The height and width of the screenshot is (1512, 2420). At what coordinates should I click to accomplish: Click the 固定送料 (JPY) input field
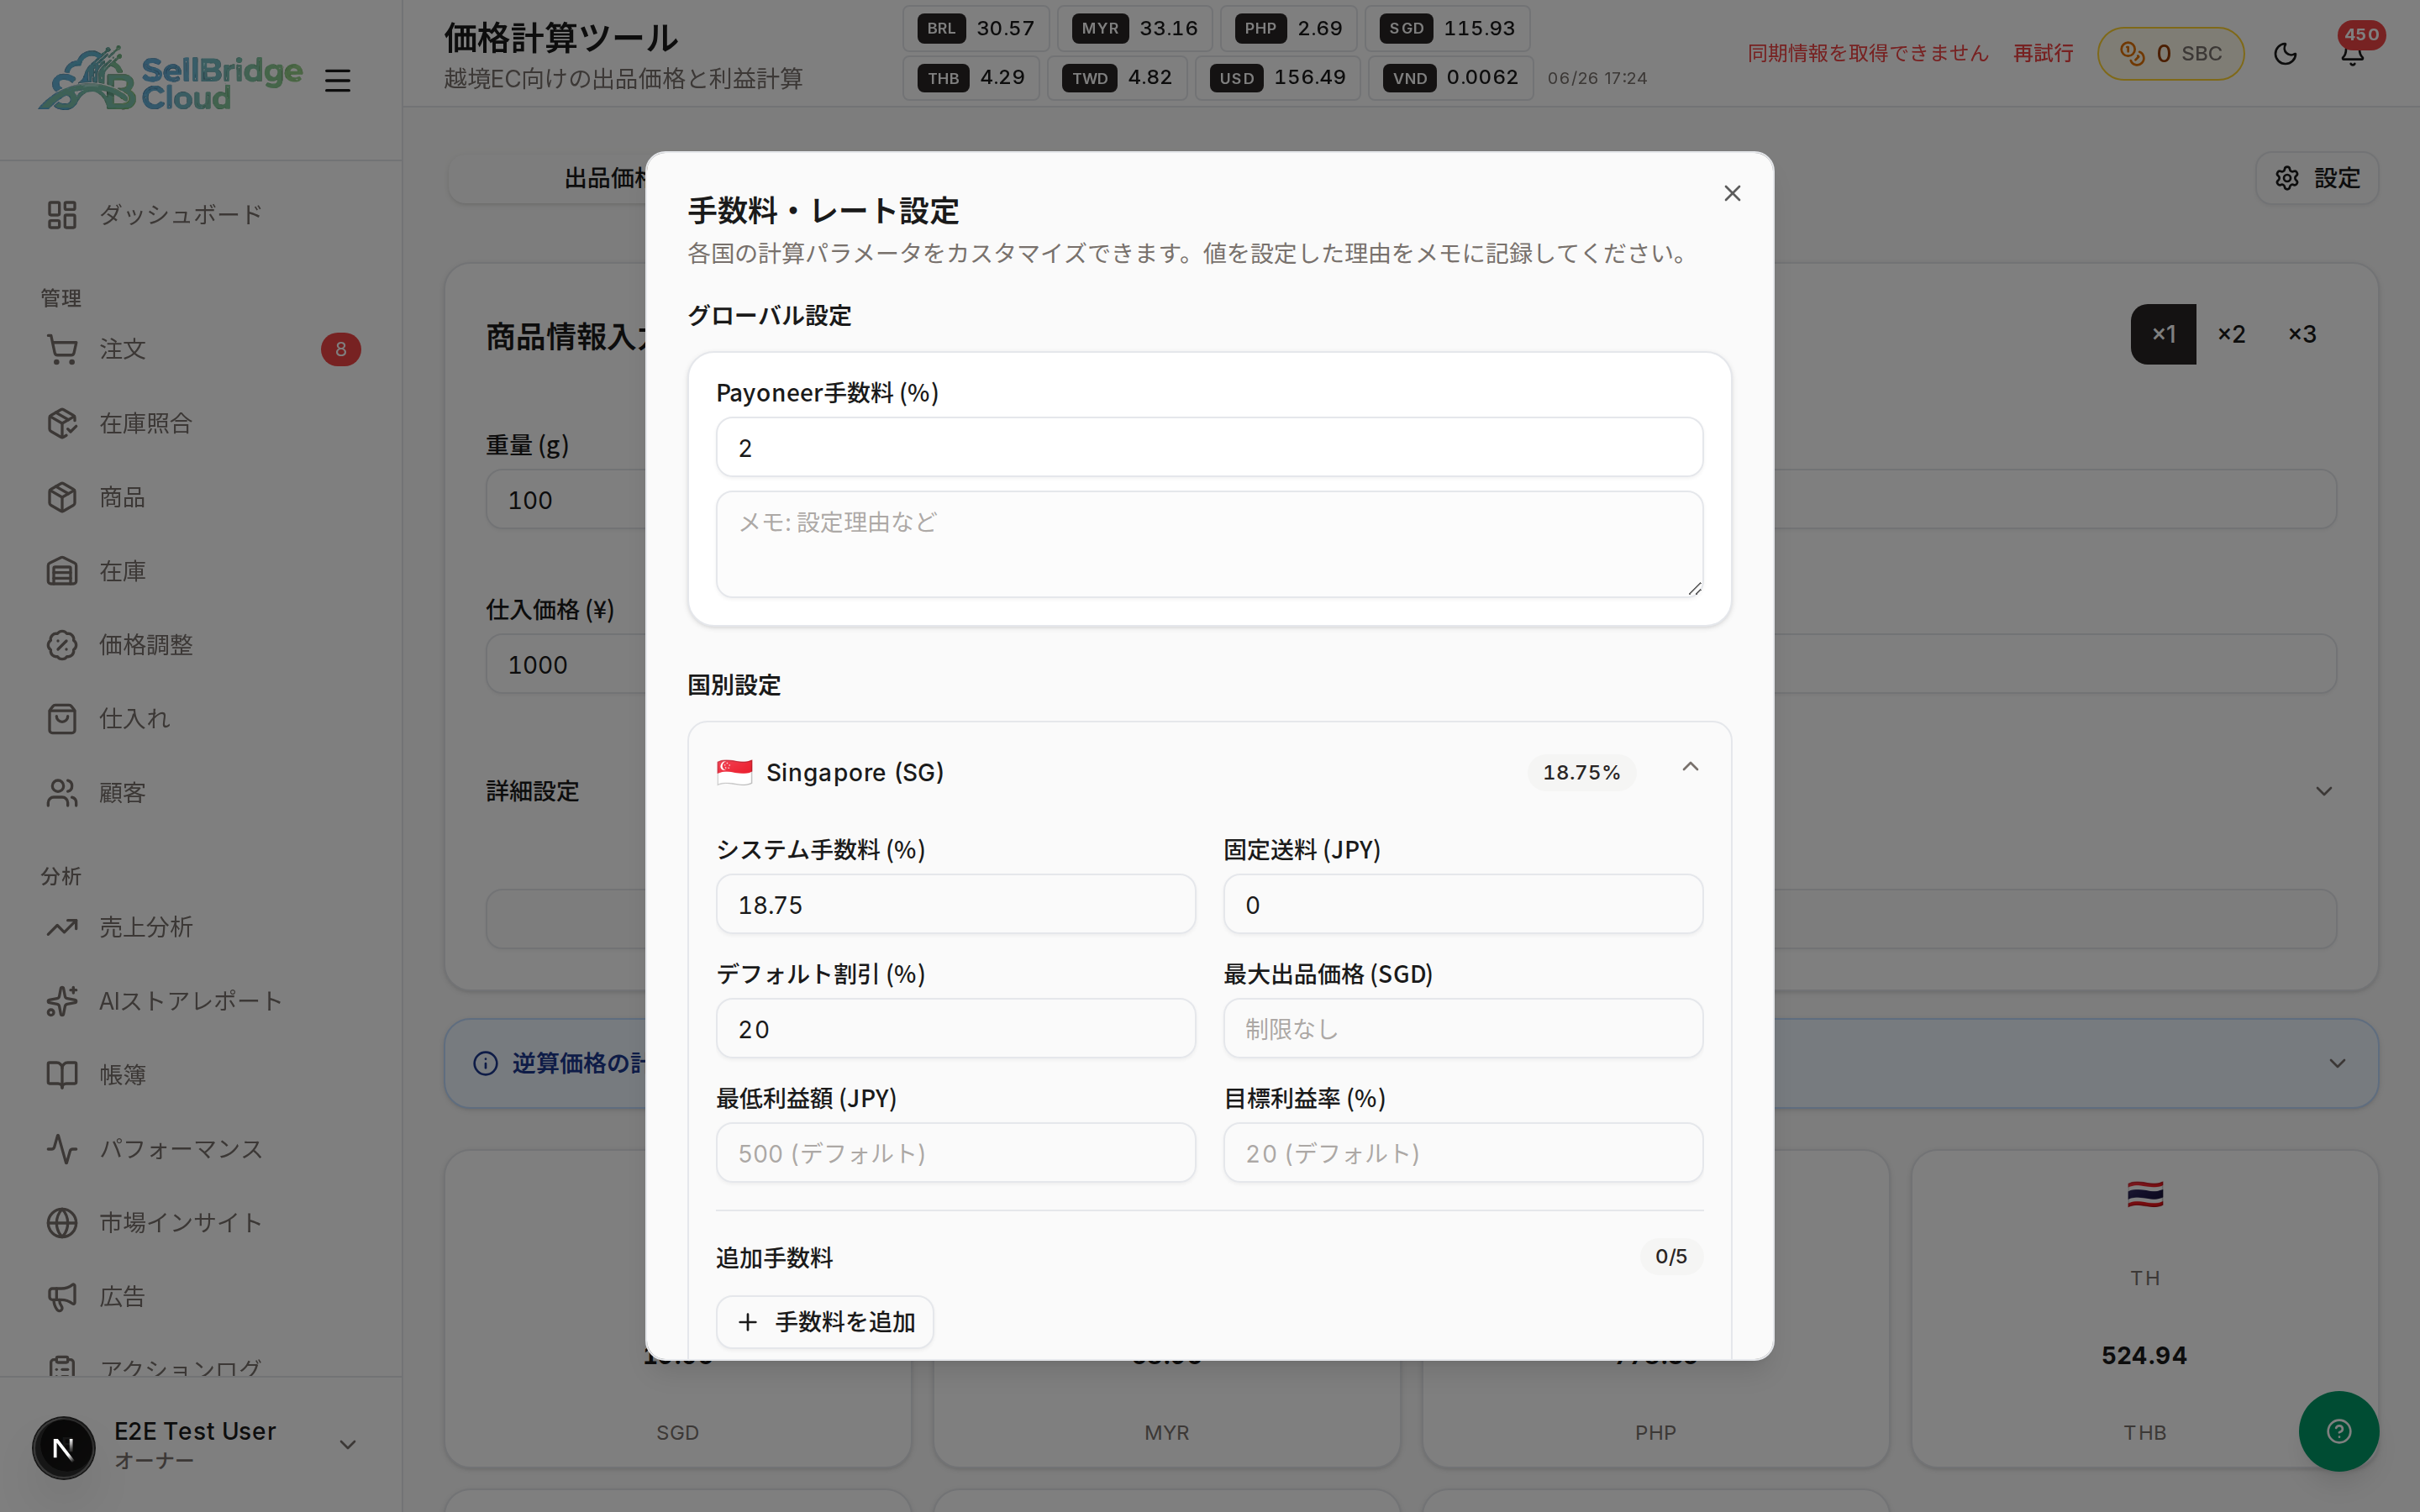(1463, 904)
